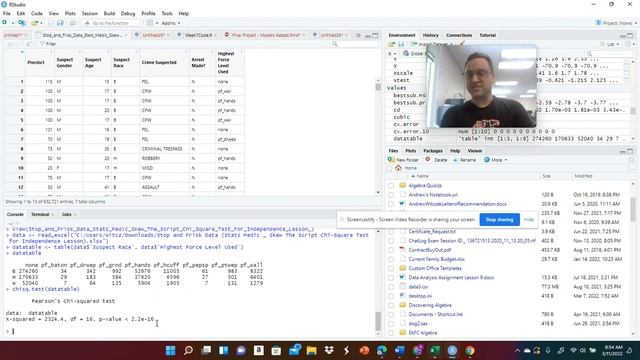This screenshot has width=640, height=360.
Task: Tick the checkbox beside Current Family Budget.xlsx
Action: coord(391,259)
